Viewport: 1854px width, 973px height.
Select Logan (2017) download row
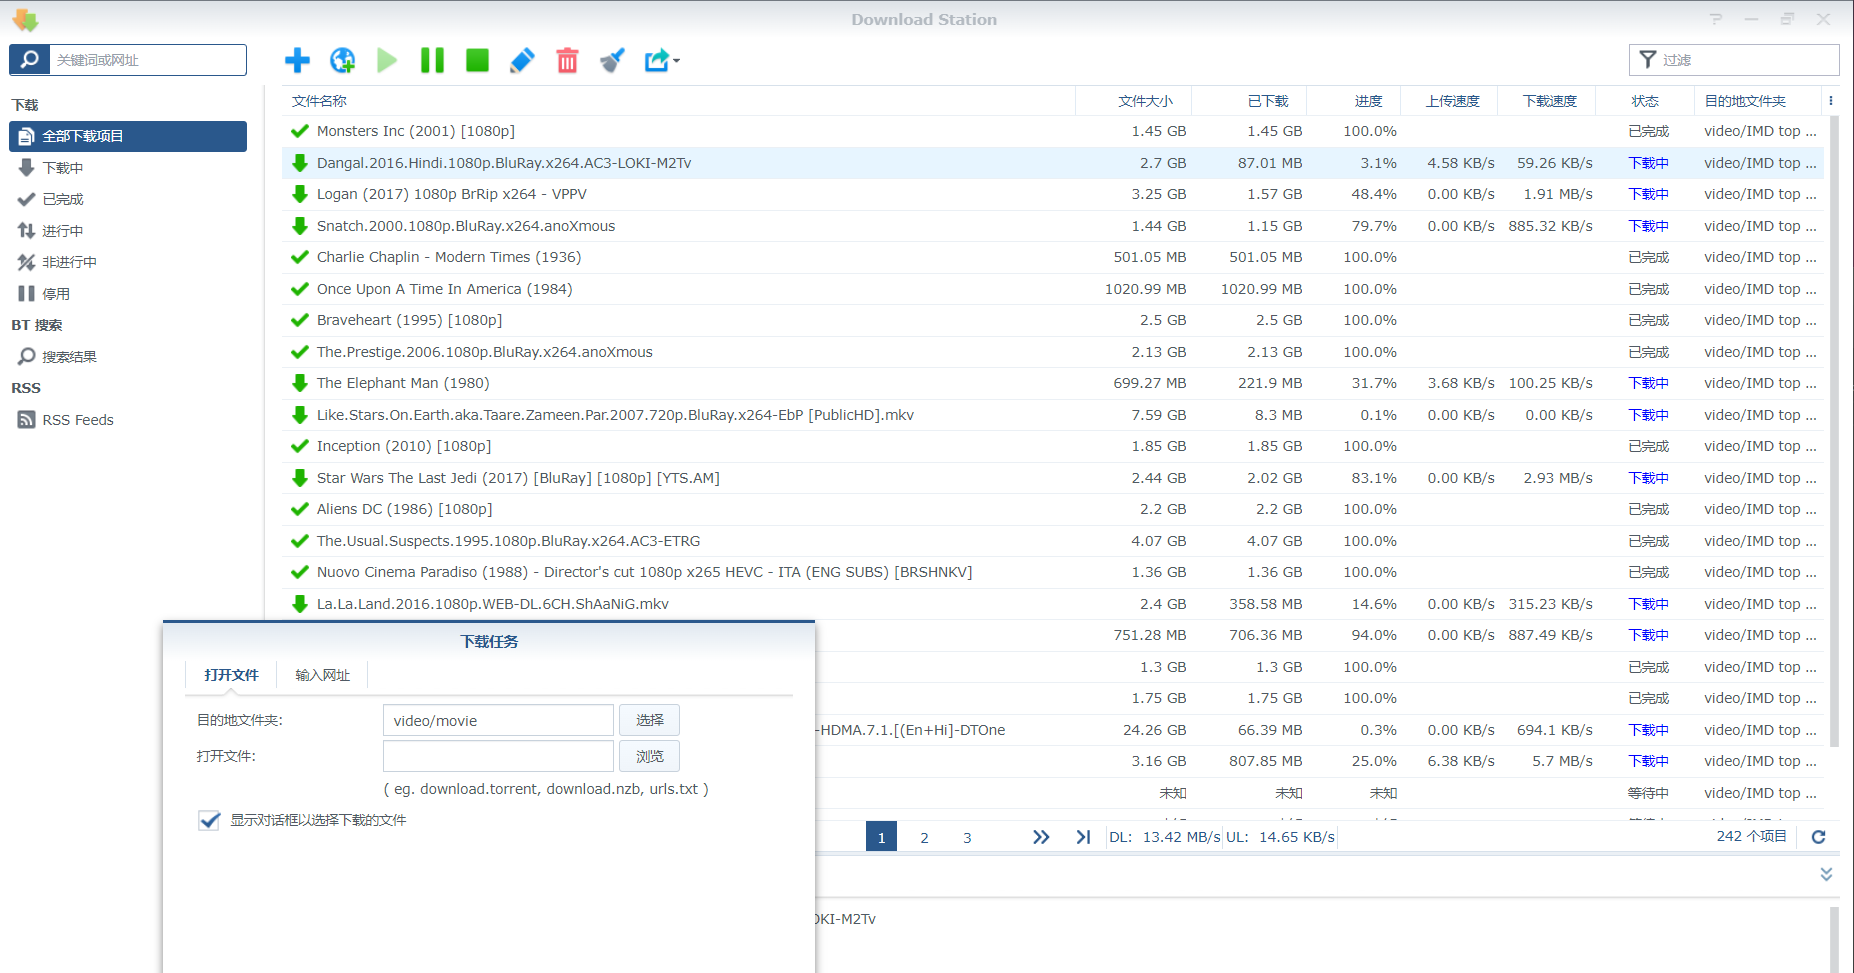click(1053, 194)
